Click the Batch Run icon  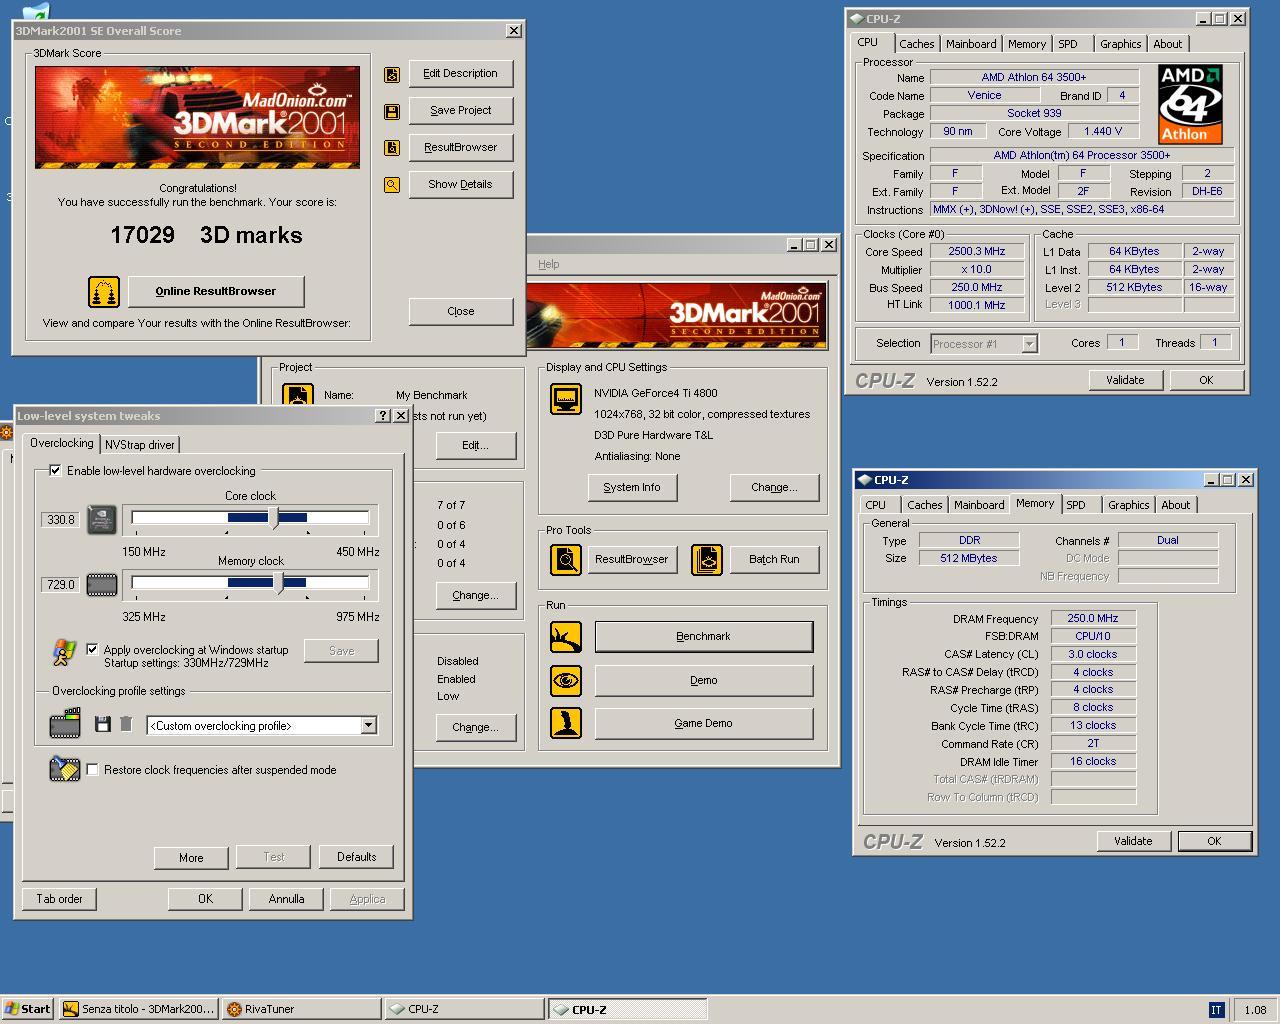coord(707,559)
